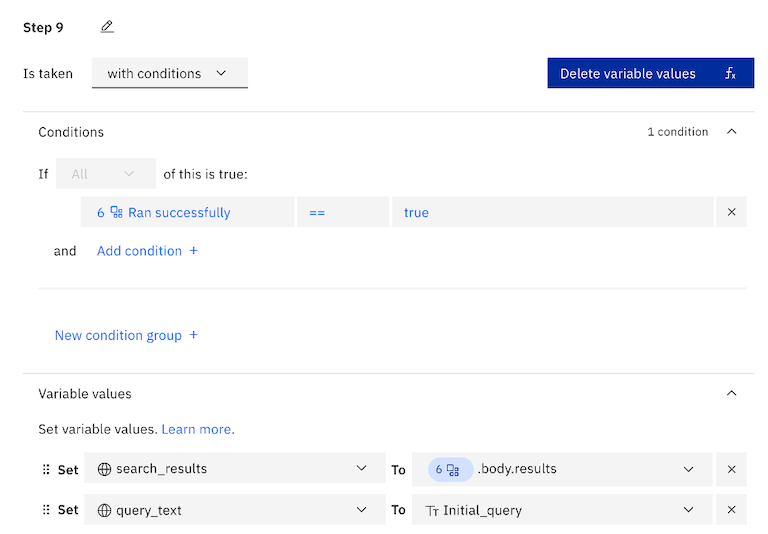
Task: Click the Delete variable values button
Action: [649, 73]
